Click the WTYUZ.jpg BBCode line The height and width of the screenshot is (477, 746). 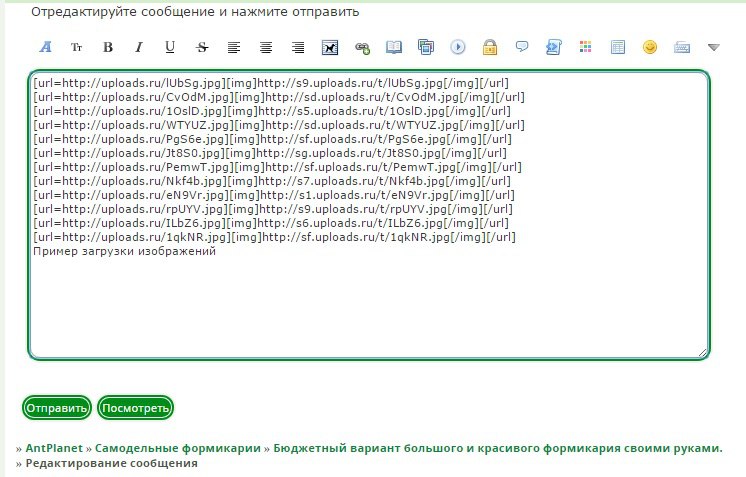[x=279, y=125]
